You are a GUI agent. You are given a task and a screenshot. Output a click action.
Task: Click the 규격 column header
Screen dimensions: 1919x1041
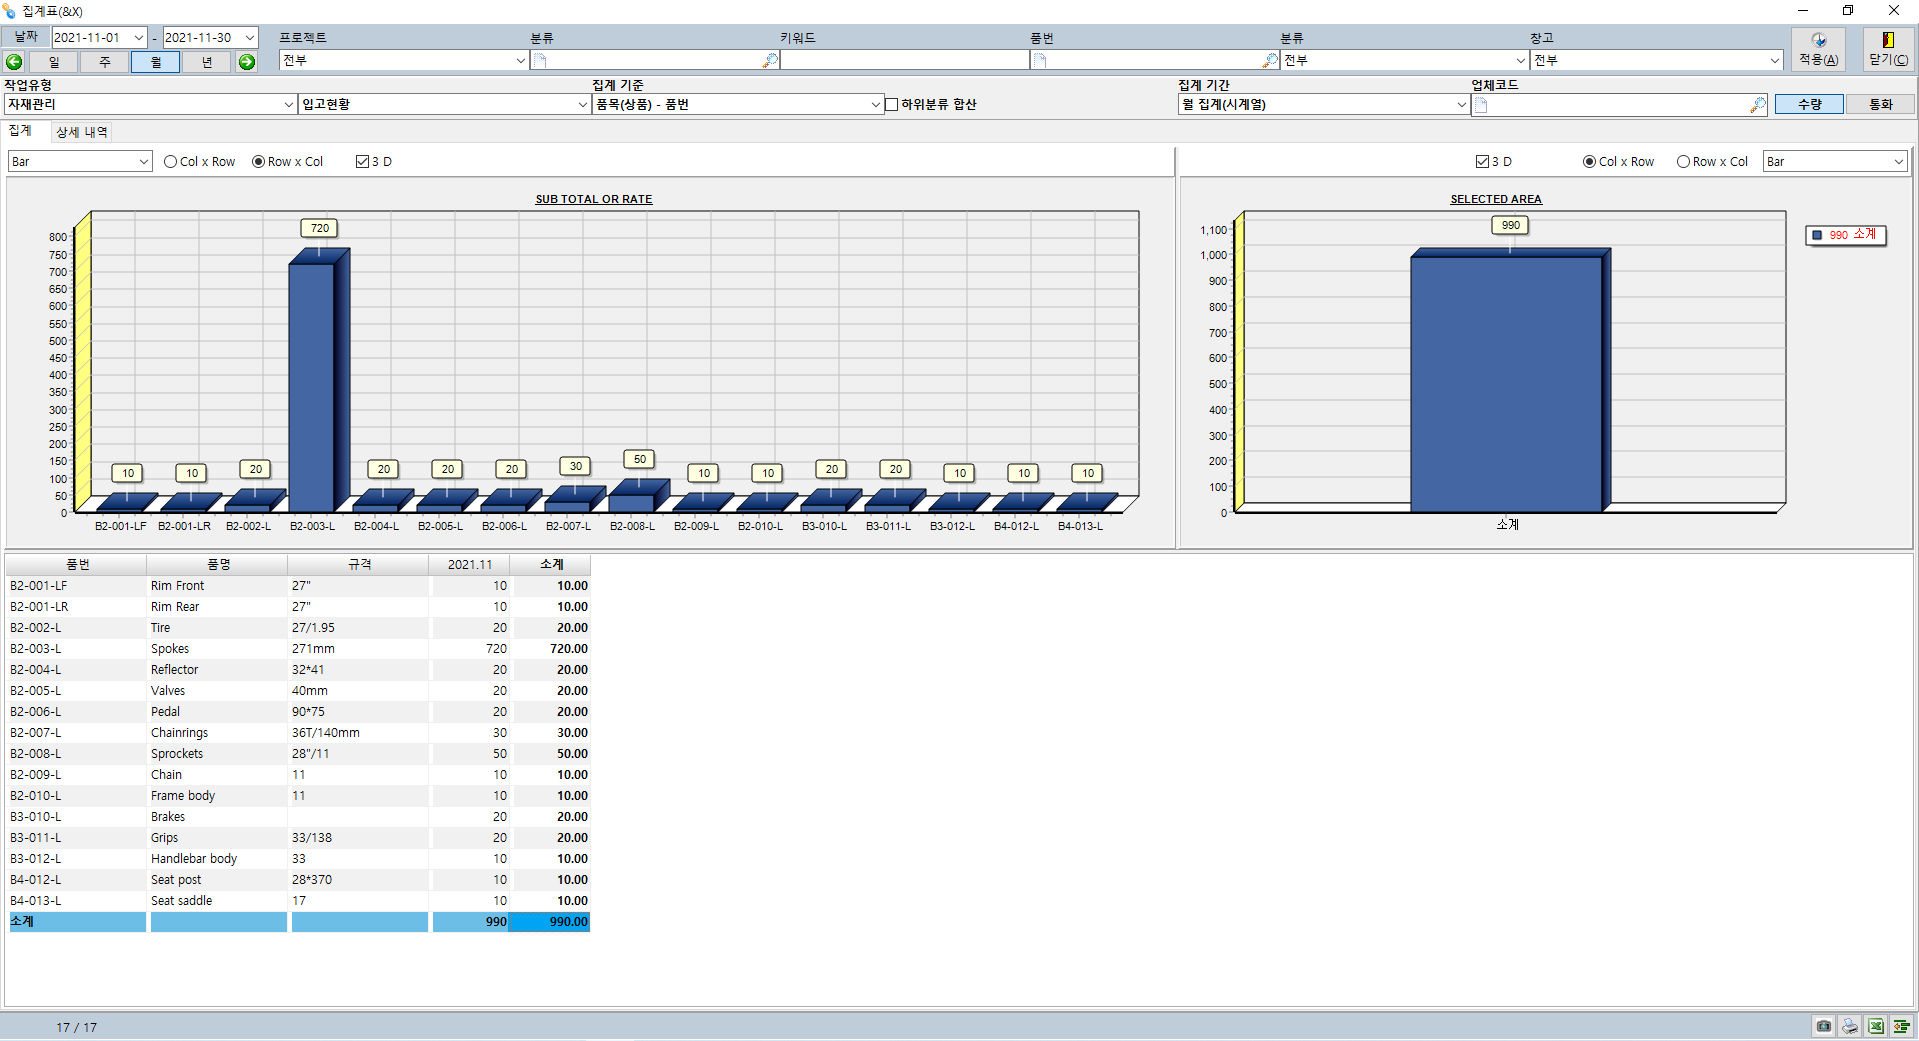(x=359, y=565)
